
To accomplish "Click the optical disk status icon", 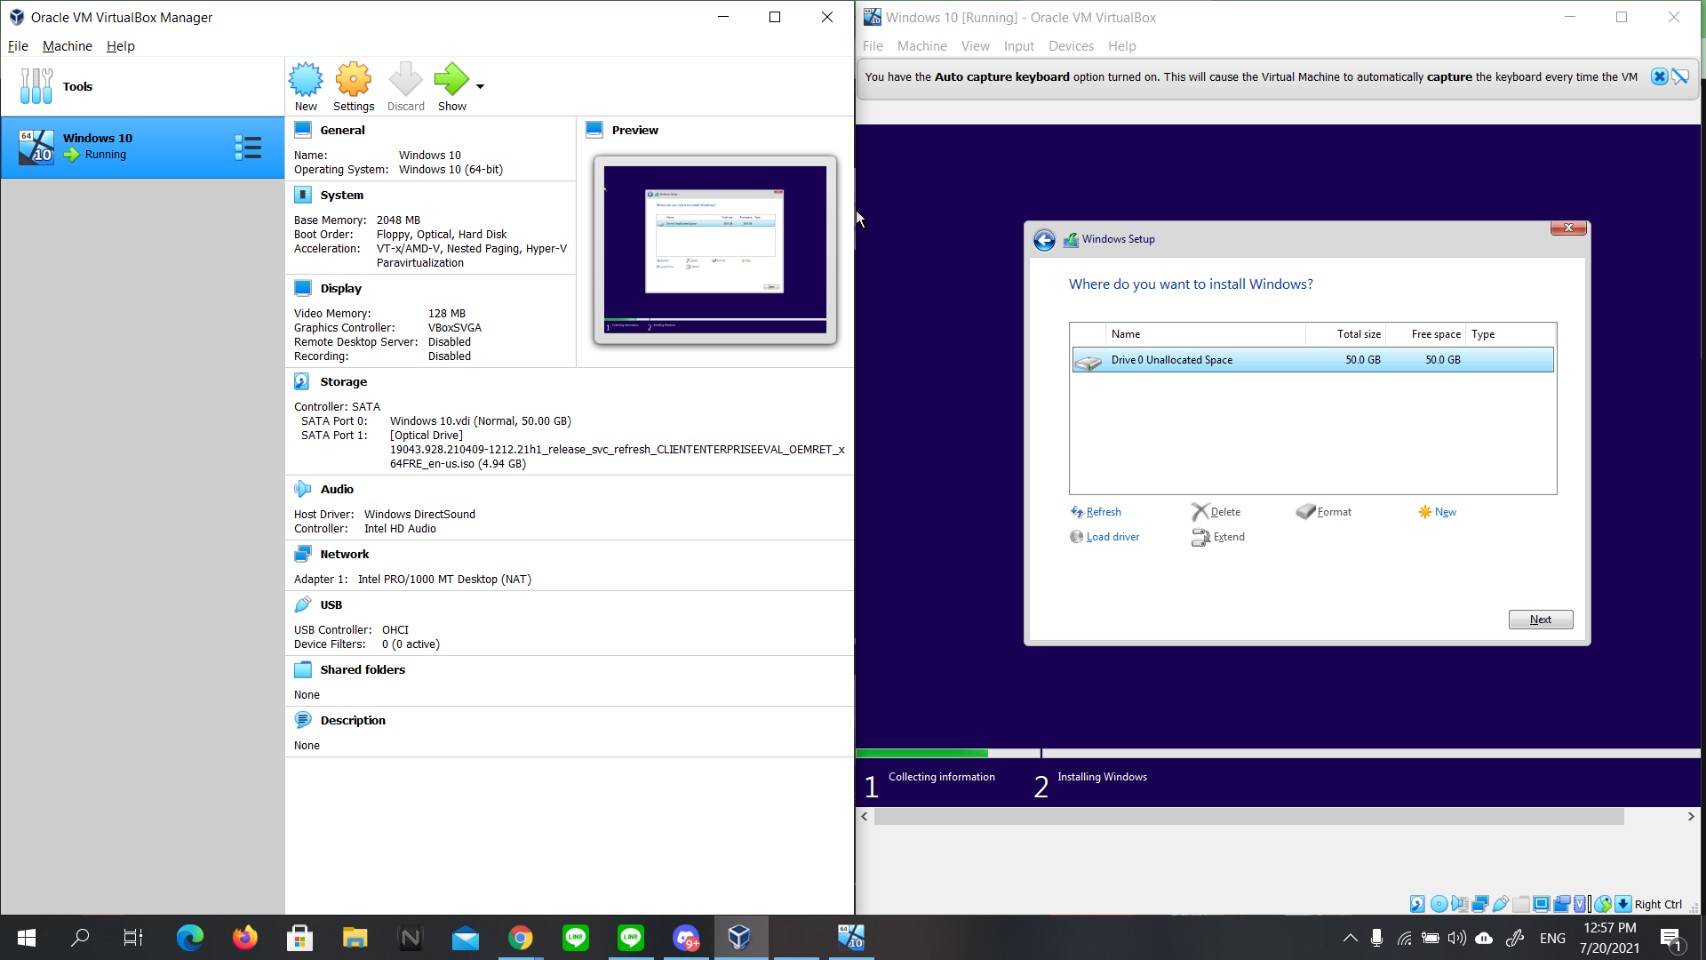I will [x=1439, y=904].
